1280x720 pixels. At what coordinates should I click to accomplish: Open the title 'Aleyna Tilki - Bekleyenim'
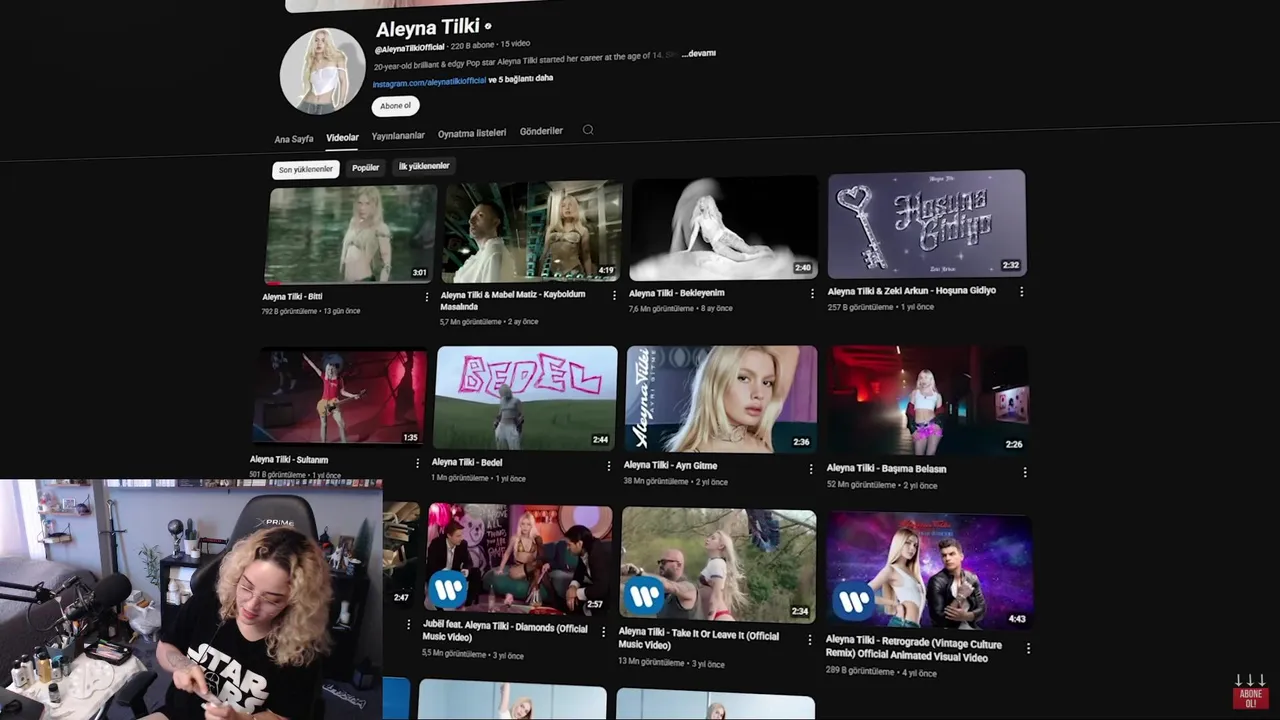(676, 293)
